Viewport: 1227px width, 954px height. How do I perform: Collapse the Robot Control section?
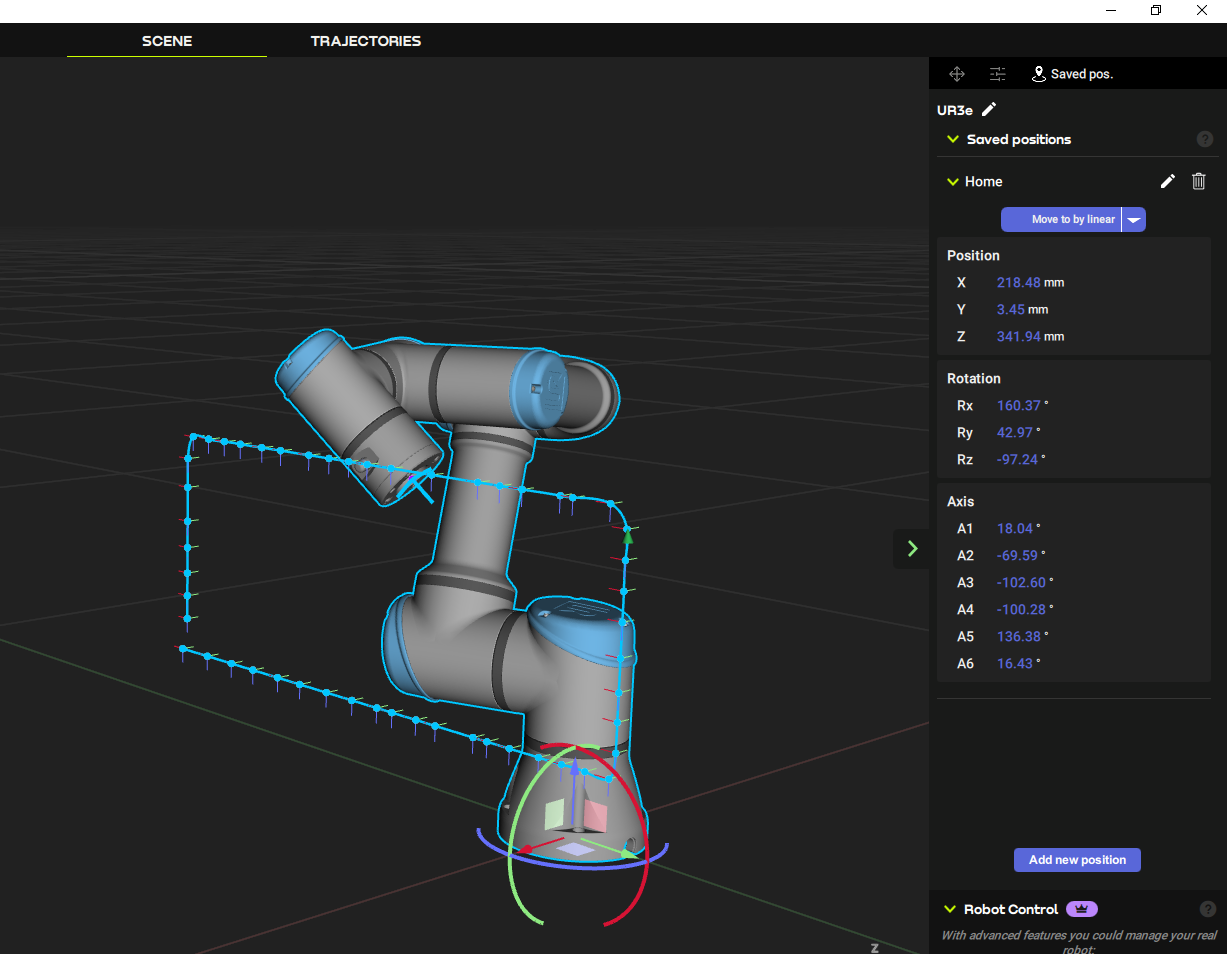coord(951,908)
